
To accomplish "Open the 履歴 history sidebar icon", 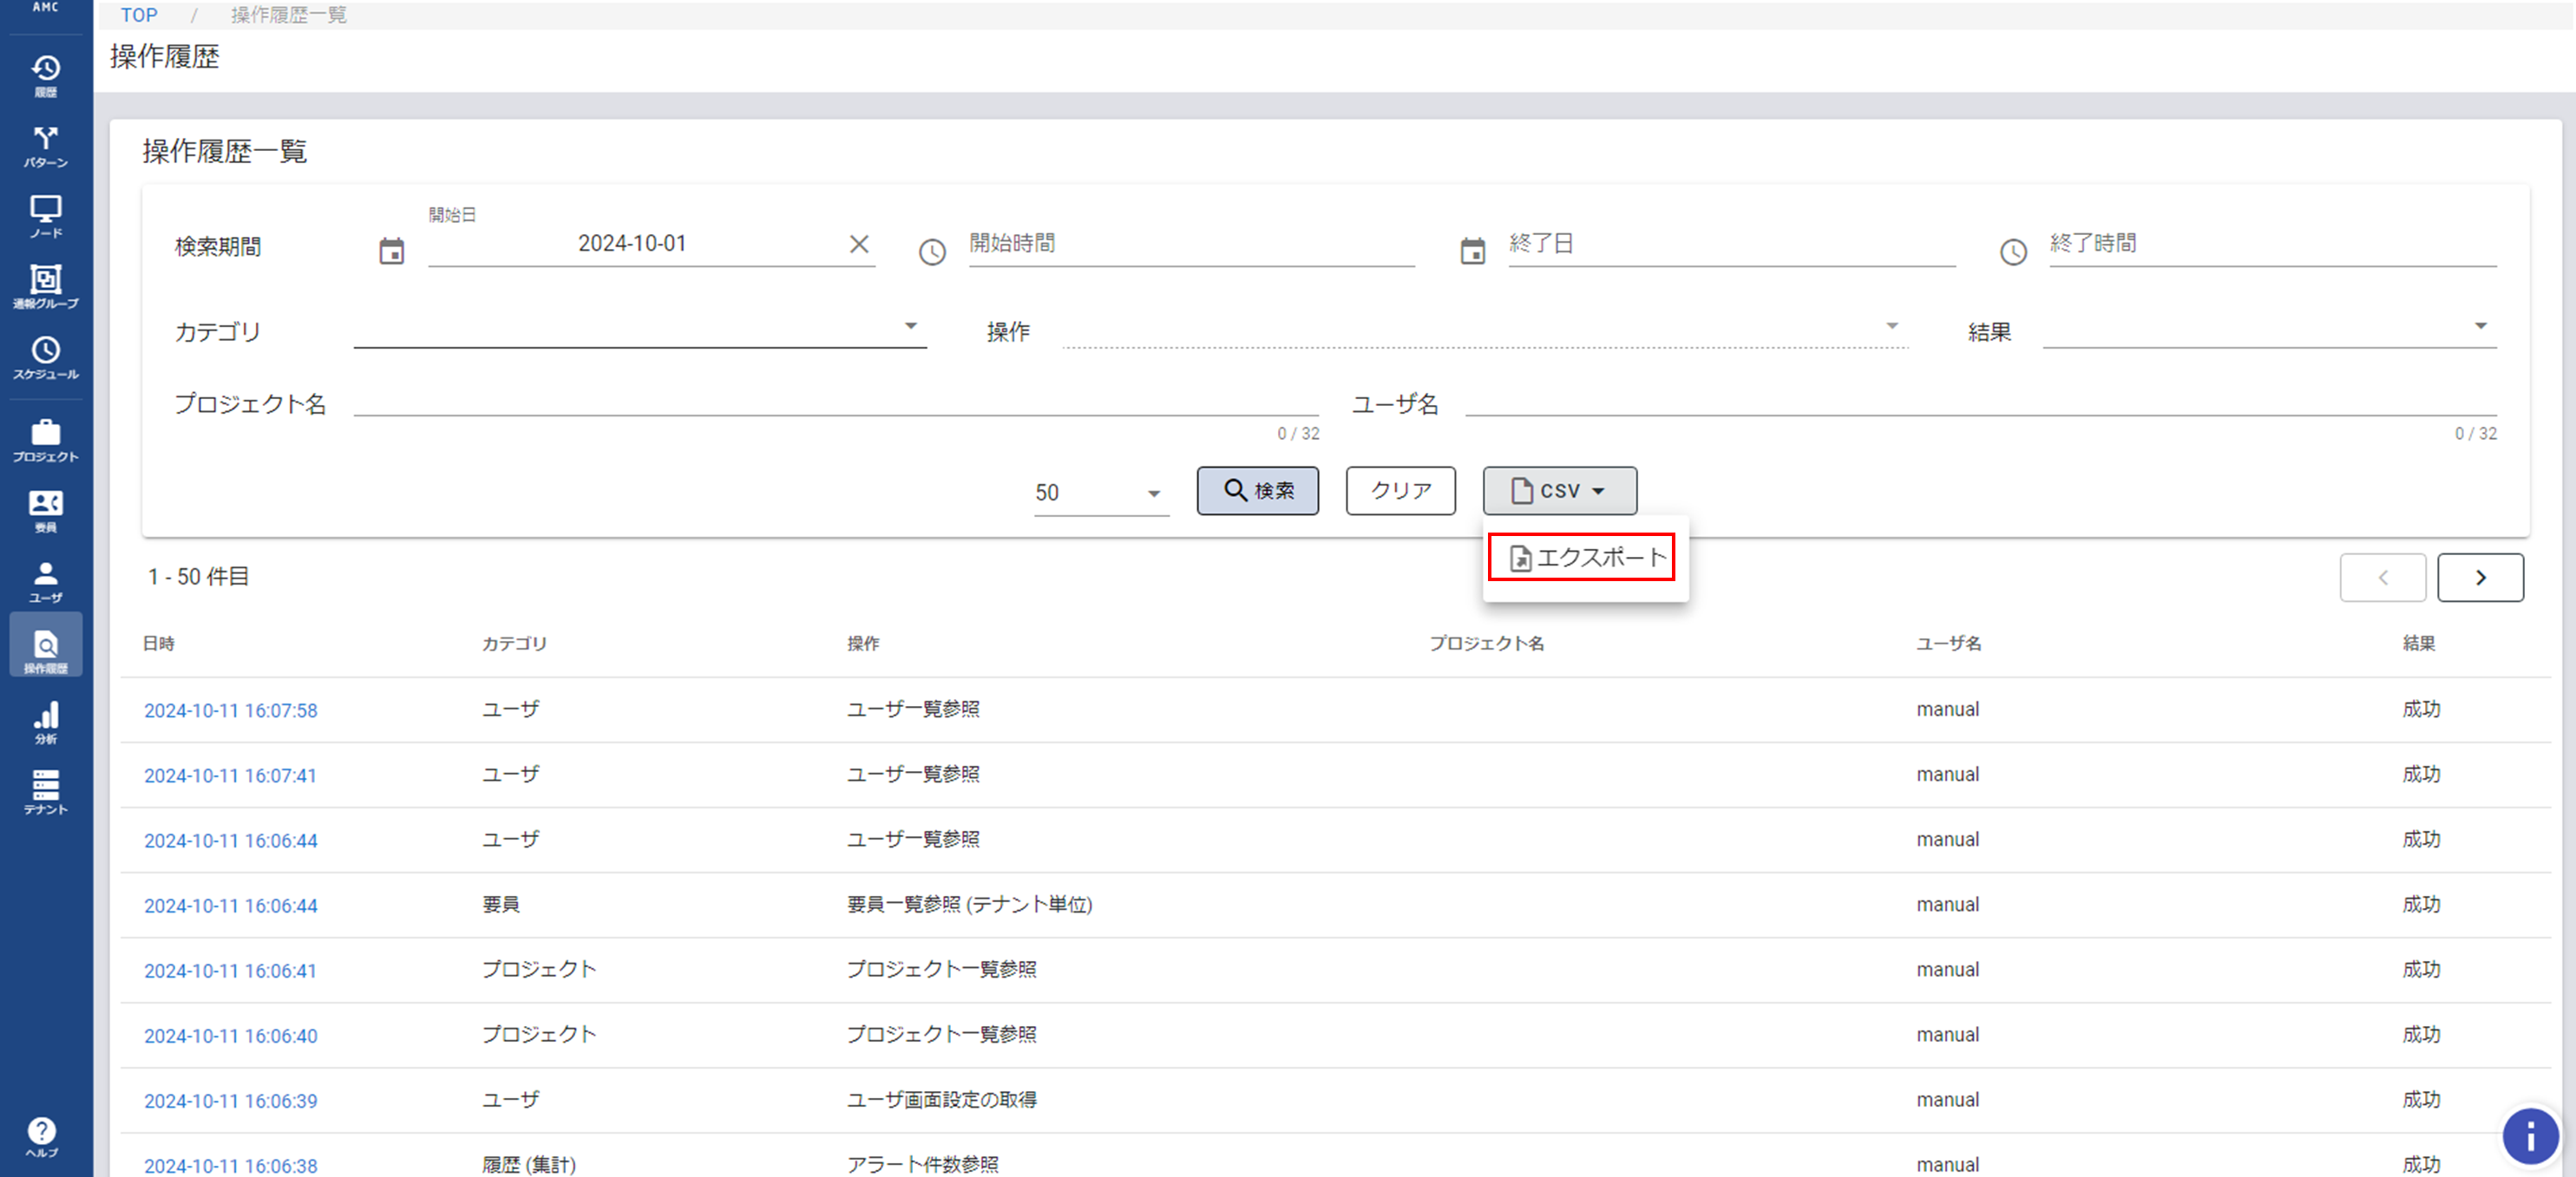I will tap(45, 75).
